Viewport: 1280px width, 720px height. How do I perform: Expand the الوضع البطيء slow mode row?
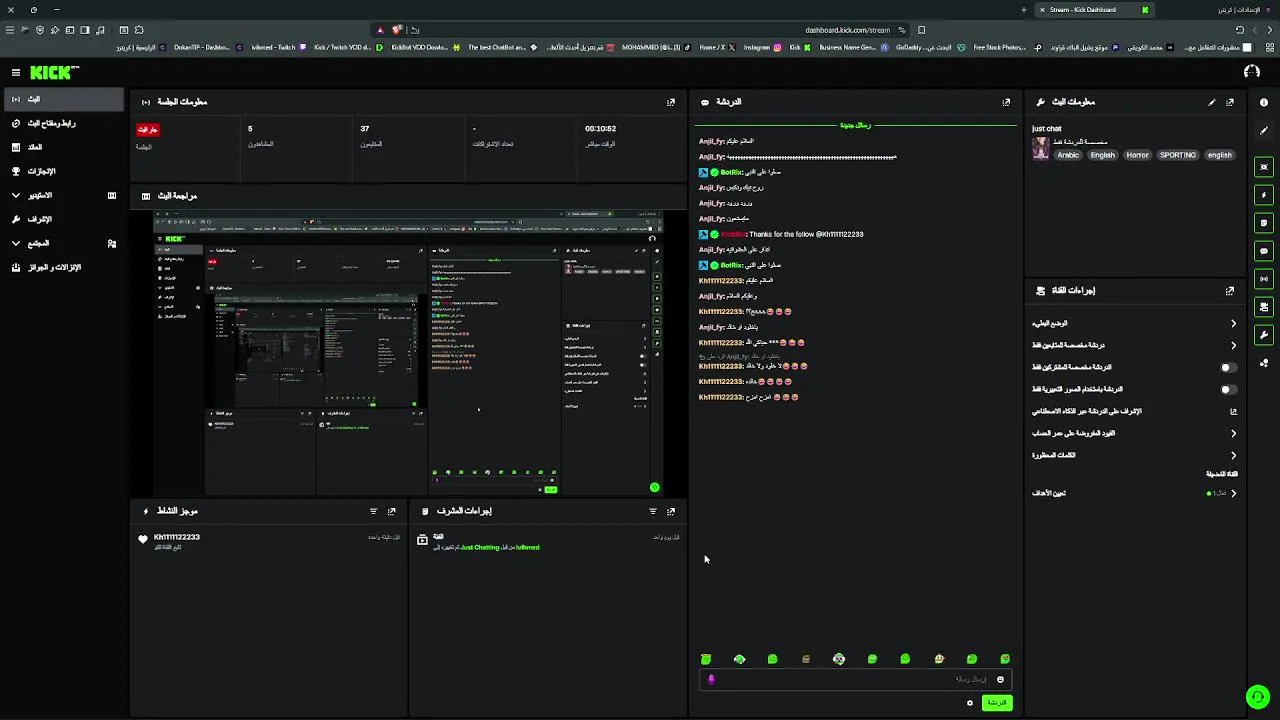1135,323
